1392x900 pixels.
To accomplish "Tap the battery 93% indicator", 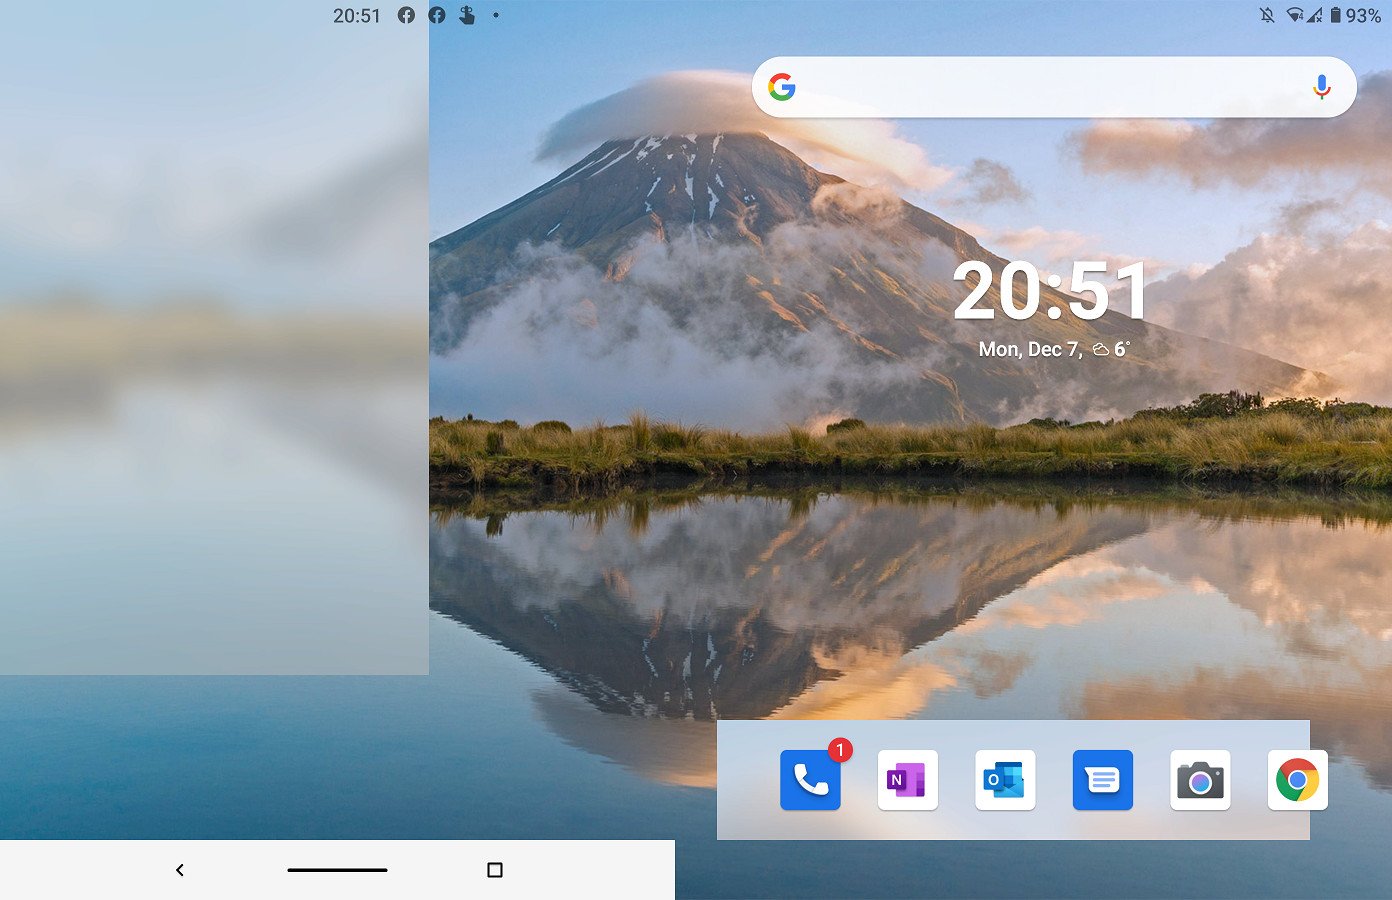I will point(1355,15).
